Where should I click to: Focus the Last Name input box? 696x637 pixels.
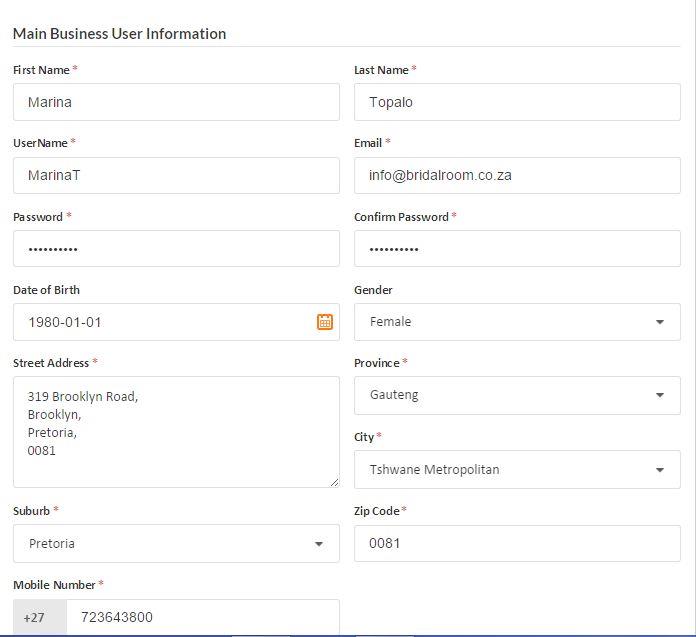(517, 102)
